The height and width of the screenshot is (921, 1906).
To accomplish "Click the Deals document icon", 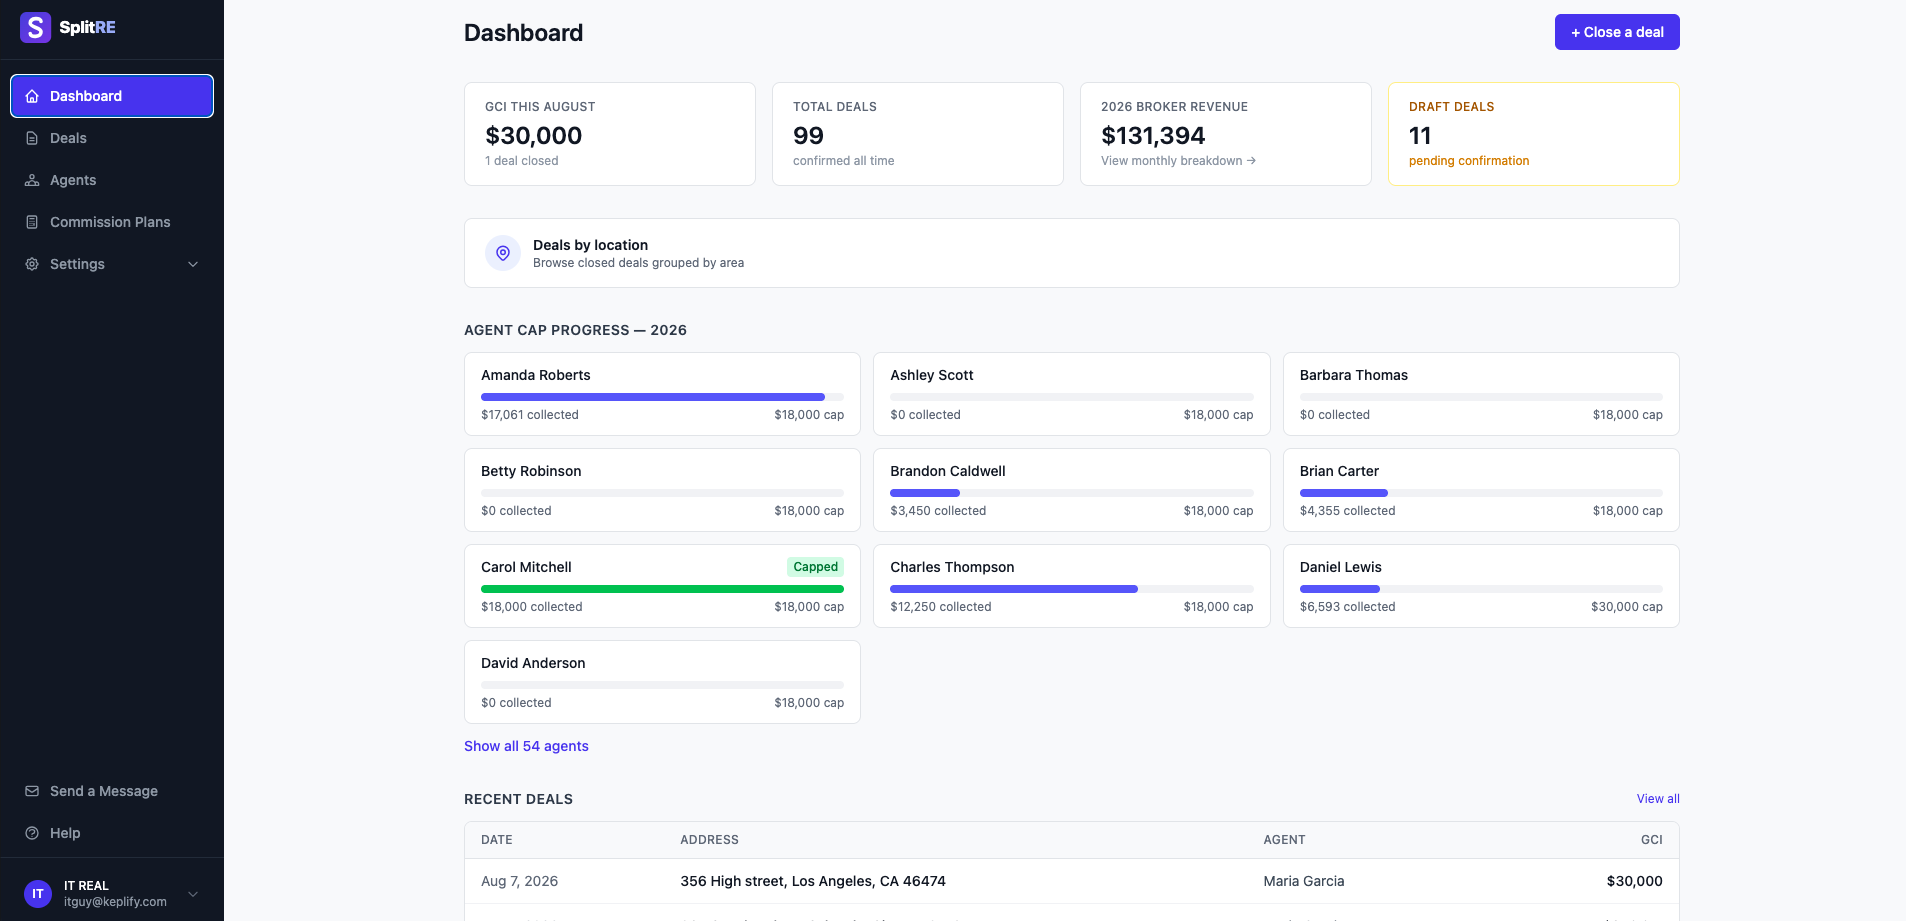I will pyautogui.click(x=32, y=138).
